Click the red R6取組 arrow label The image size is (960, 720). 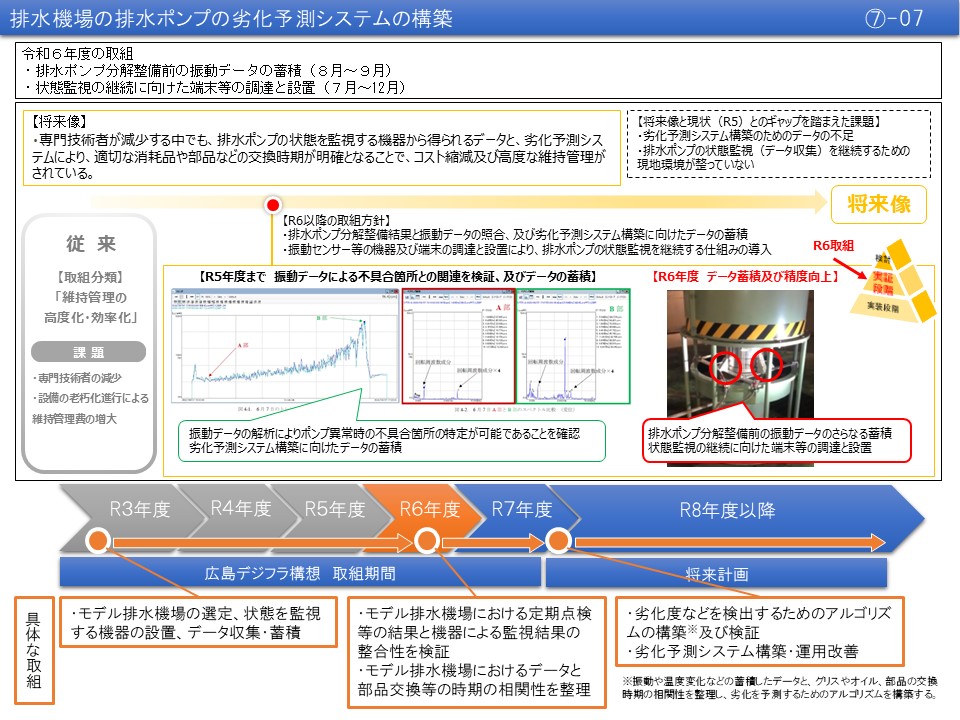(833, 246)
